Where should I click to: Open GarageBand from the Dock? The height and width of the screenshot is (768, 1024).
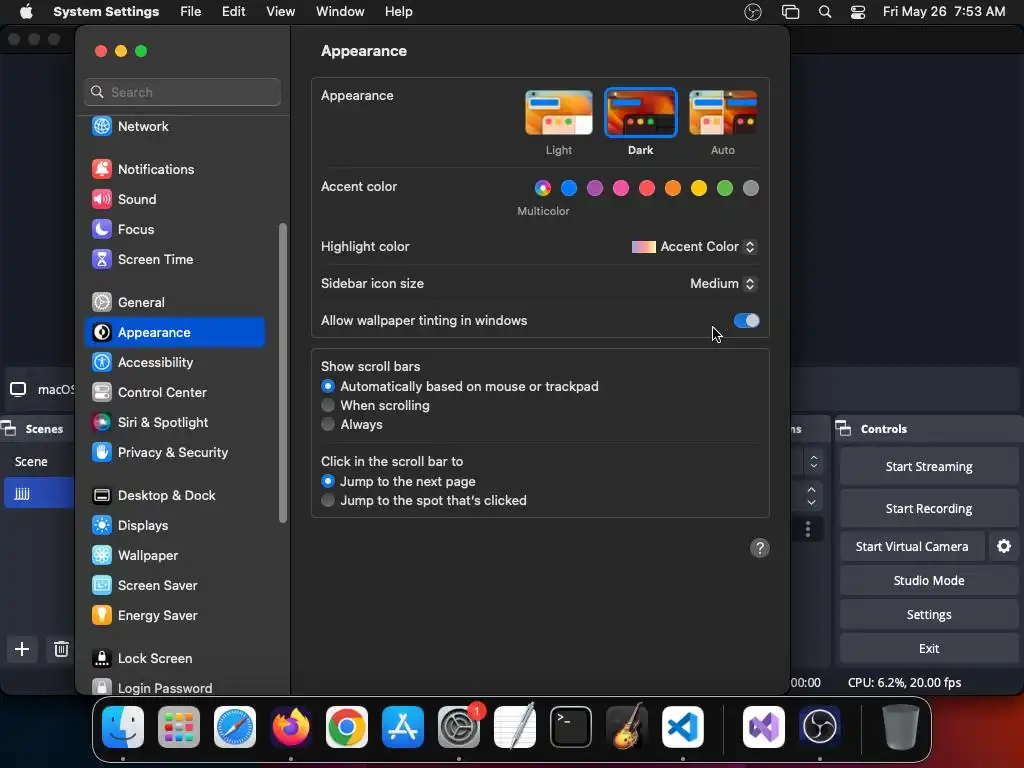tap(627, 727)
